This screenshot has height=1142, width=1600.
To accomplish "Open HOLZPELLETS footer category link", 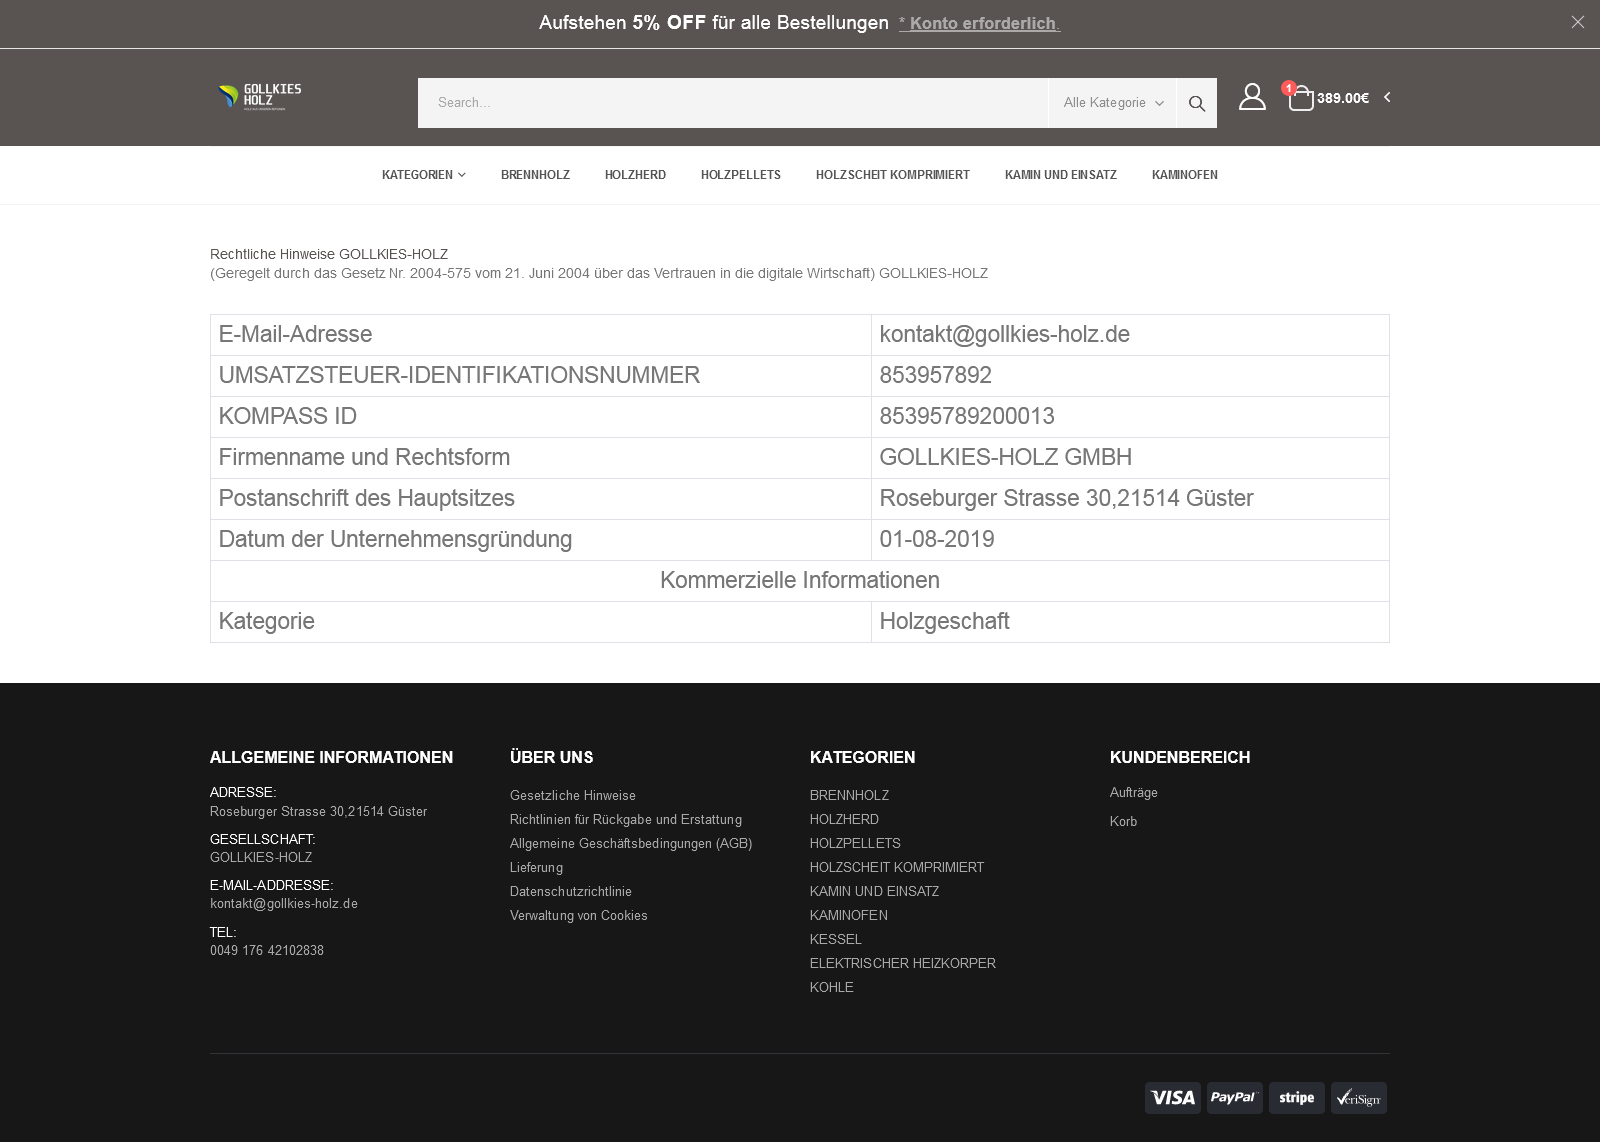I will [855, 844].
